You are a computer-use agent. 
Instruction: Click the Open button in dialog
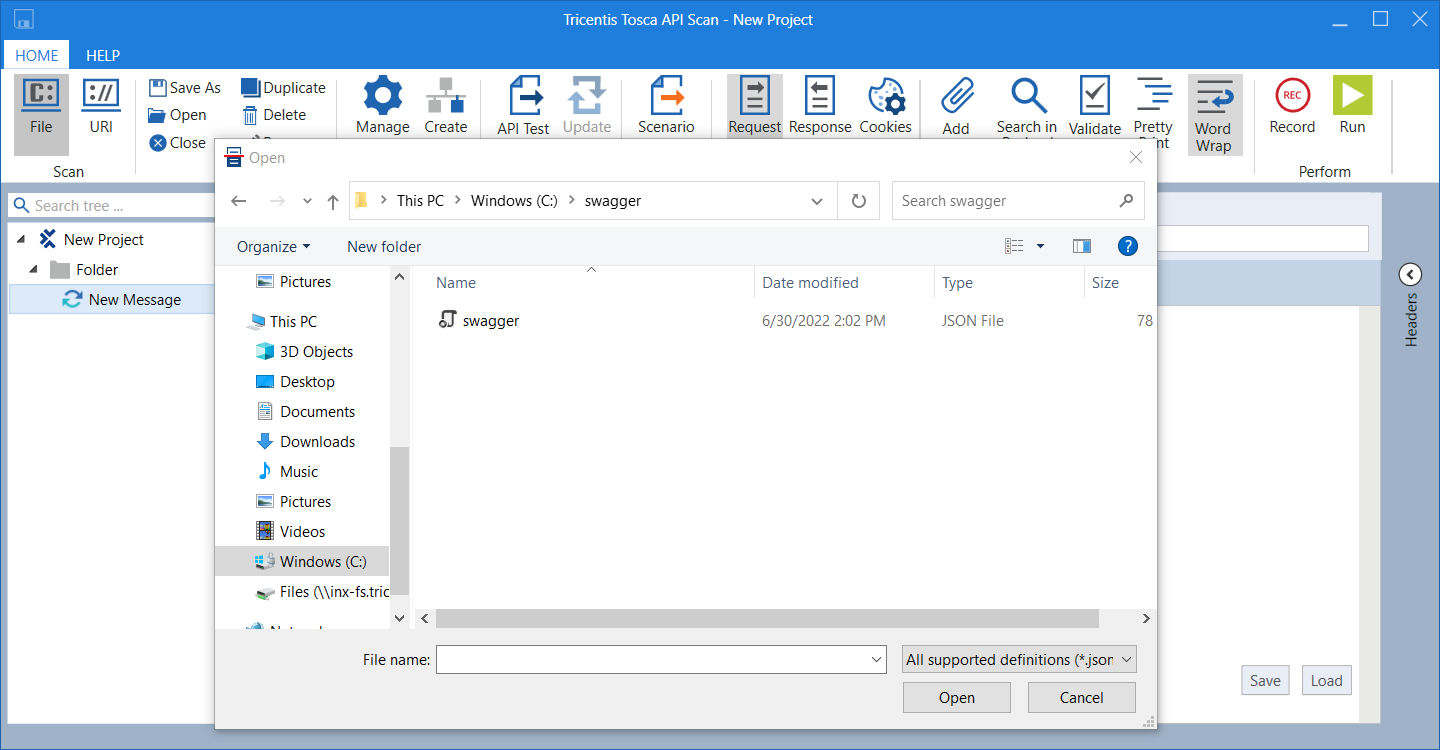point(956,698)
